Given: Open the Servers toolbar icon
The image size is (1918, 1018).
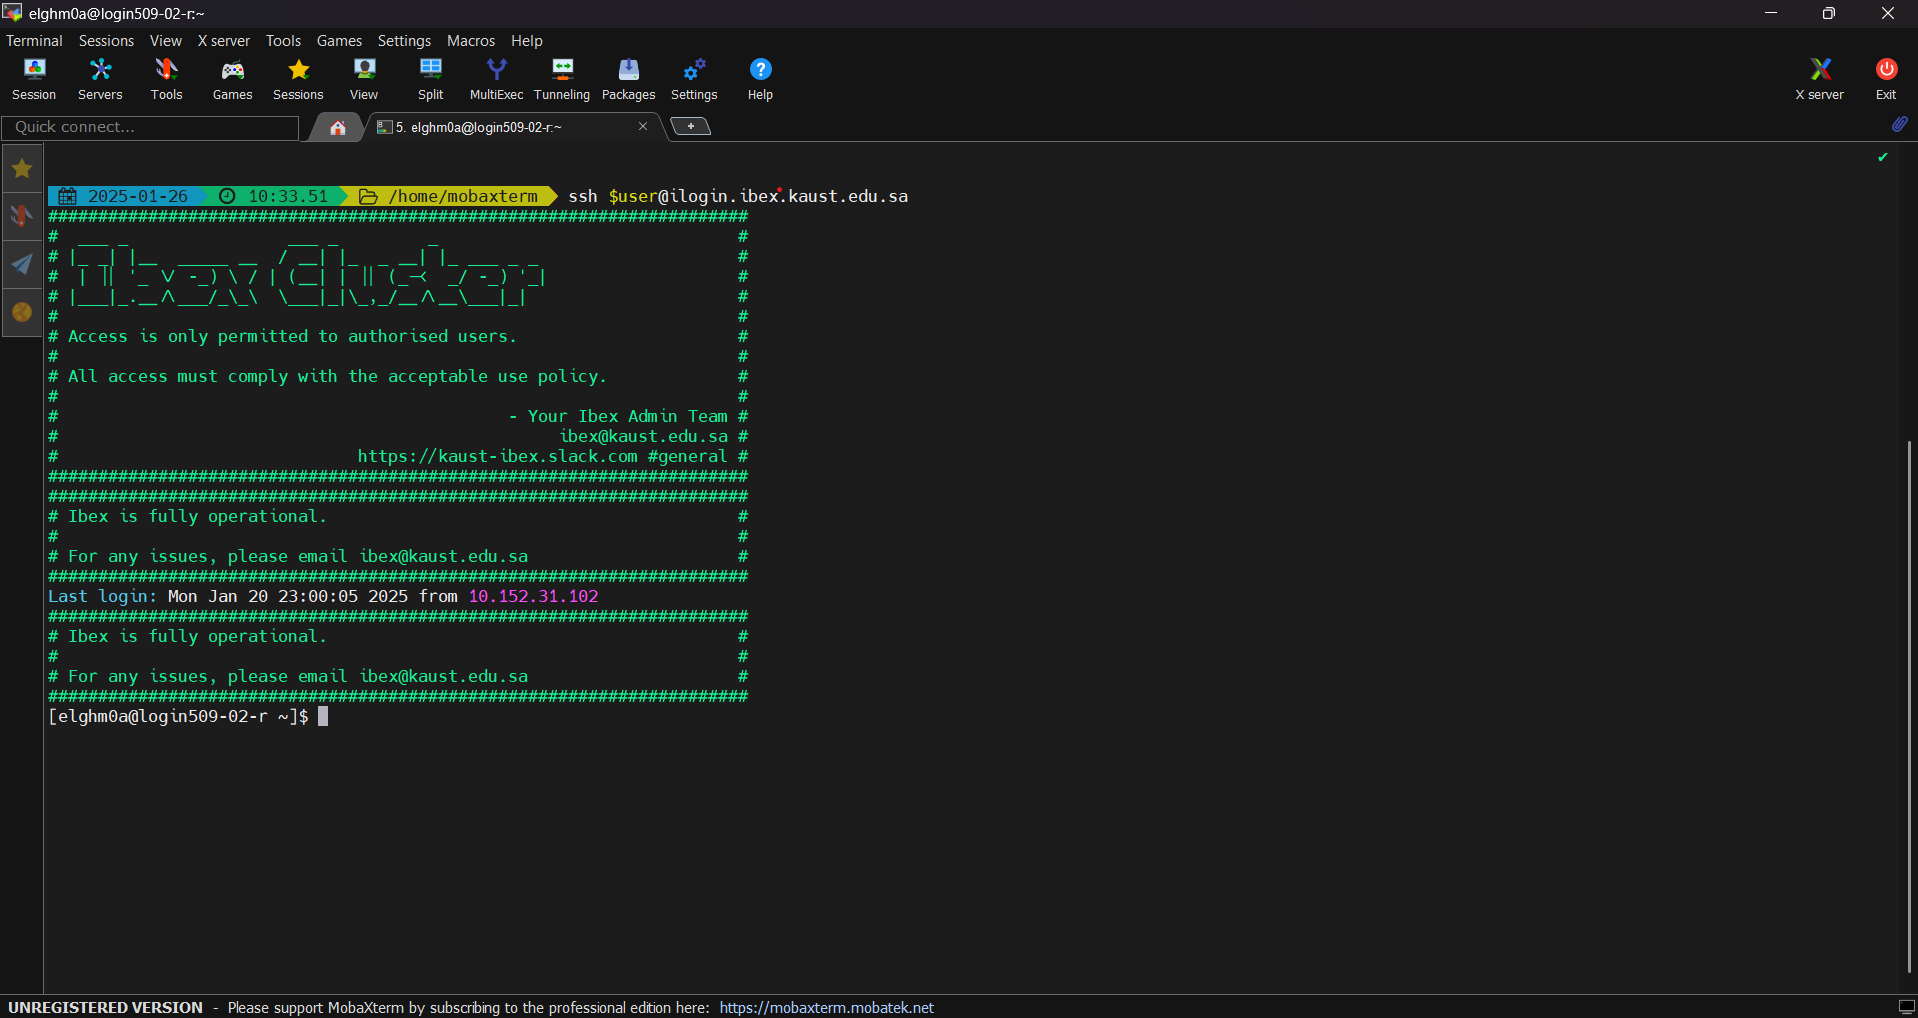Looking at the screenshot, I should click(x=100, y=78).
